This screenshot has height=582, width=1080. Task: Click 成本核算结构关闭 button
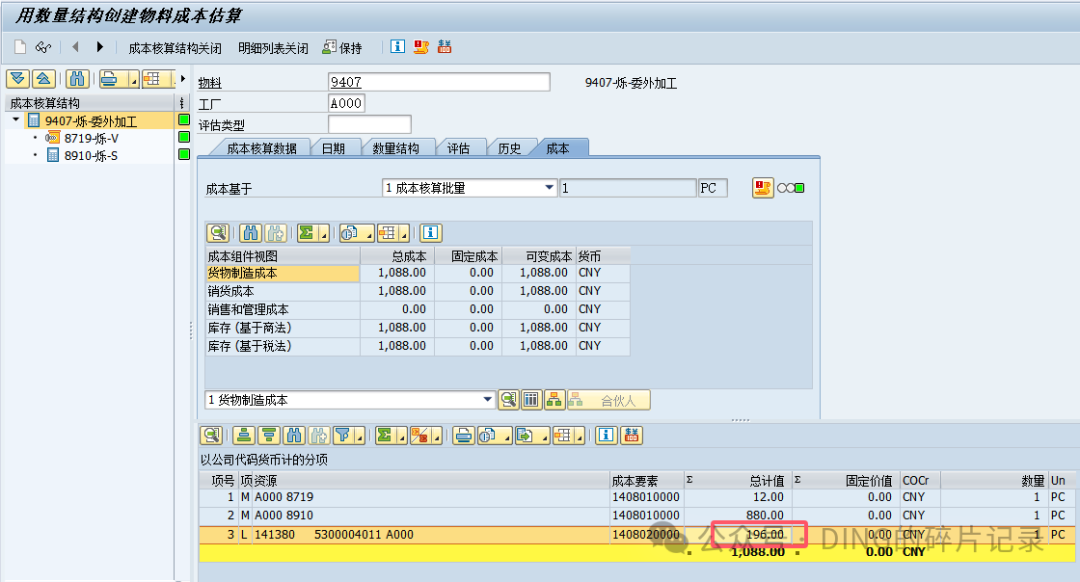(x=175, y=48)
